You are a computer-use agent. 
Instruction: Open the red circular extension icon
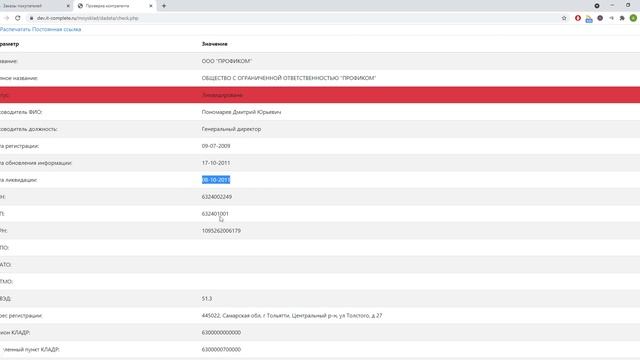578,18
